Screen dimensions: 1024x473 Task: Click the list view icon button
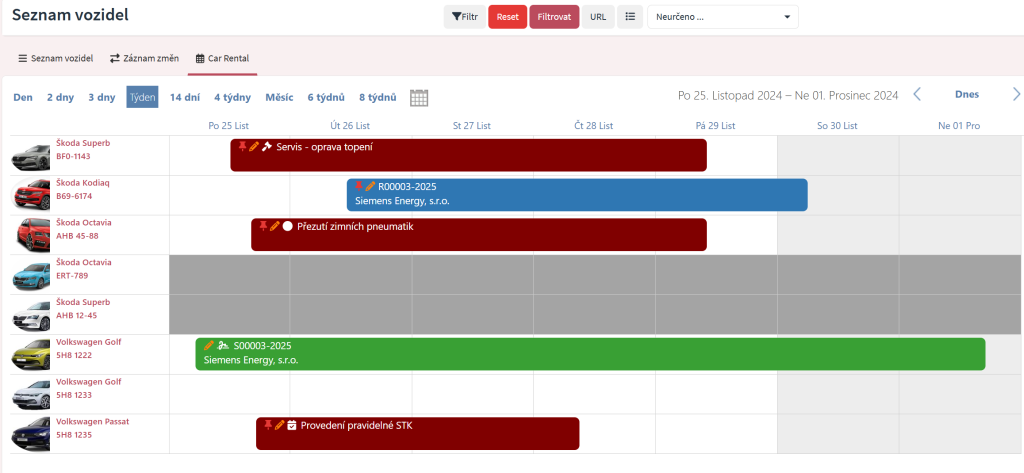(629, 17)
